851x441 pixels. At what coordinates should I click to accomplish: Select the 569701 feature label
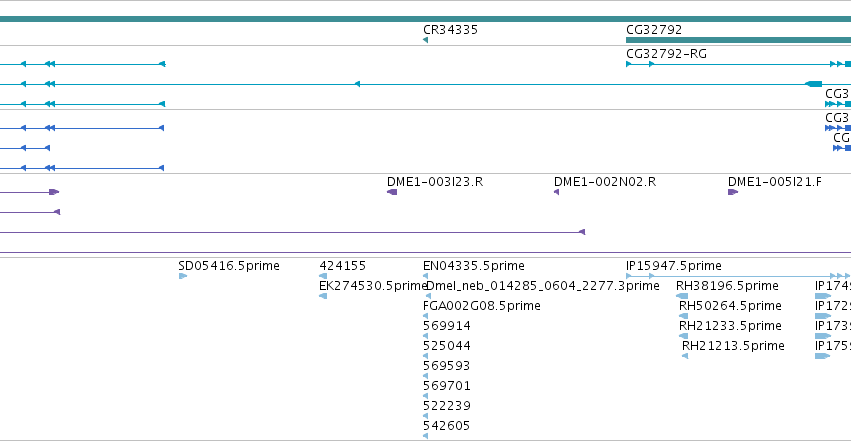[x=447, y=386]
